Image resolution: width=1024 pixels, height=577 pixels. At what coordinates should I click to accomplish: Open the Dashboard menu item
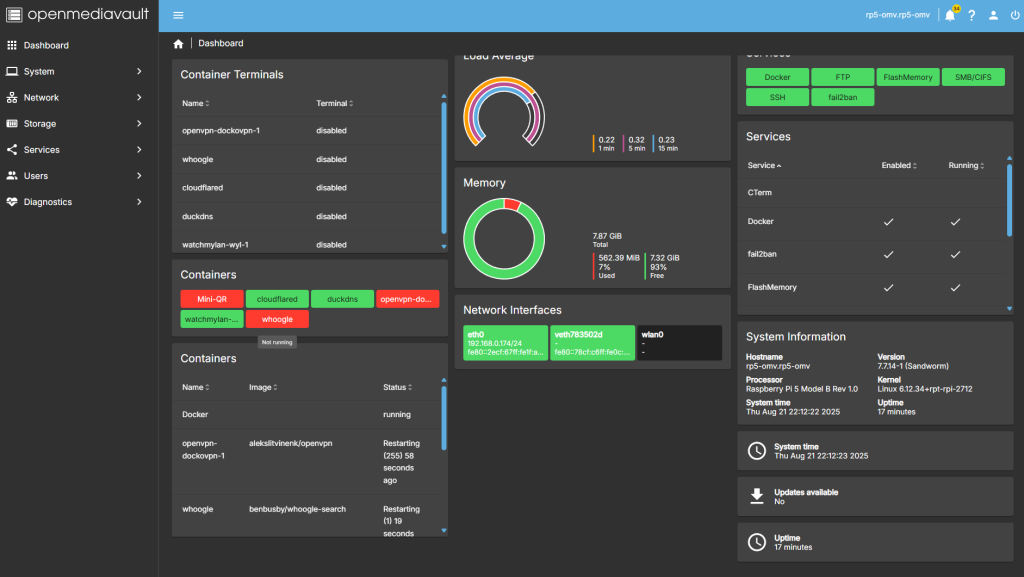pos(46,46)
